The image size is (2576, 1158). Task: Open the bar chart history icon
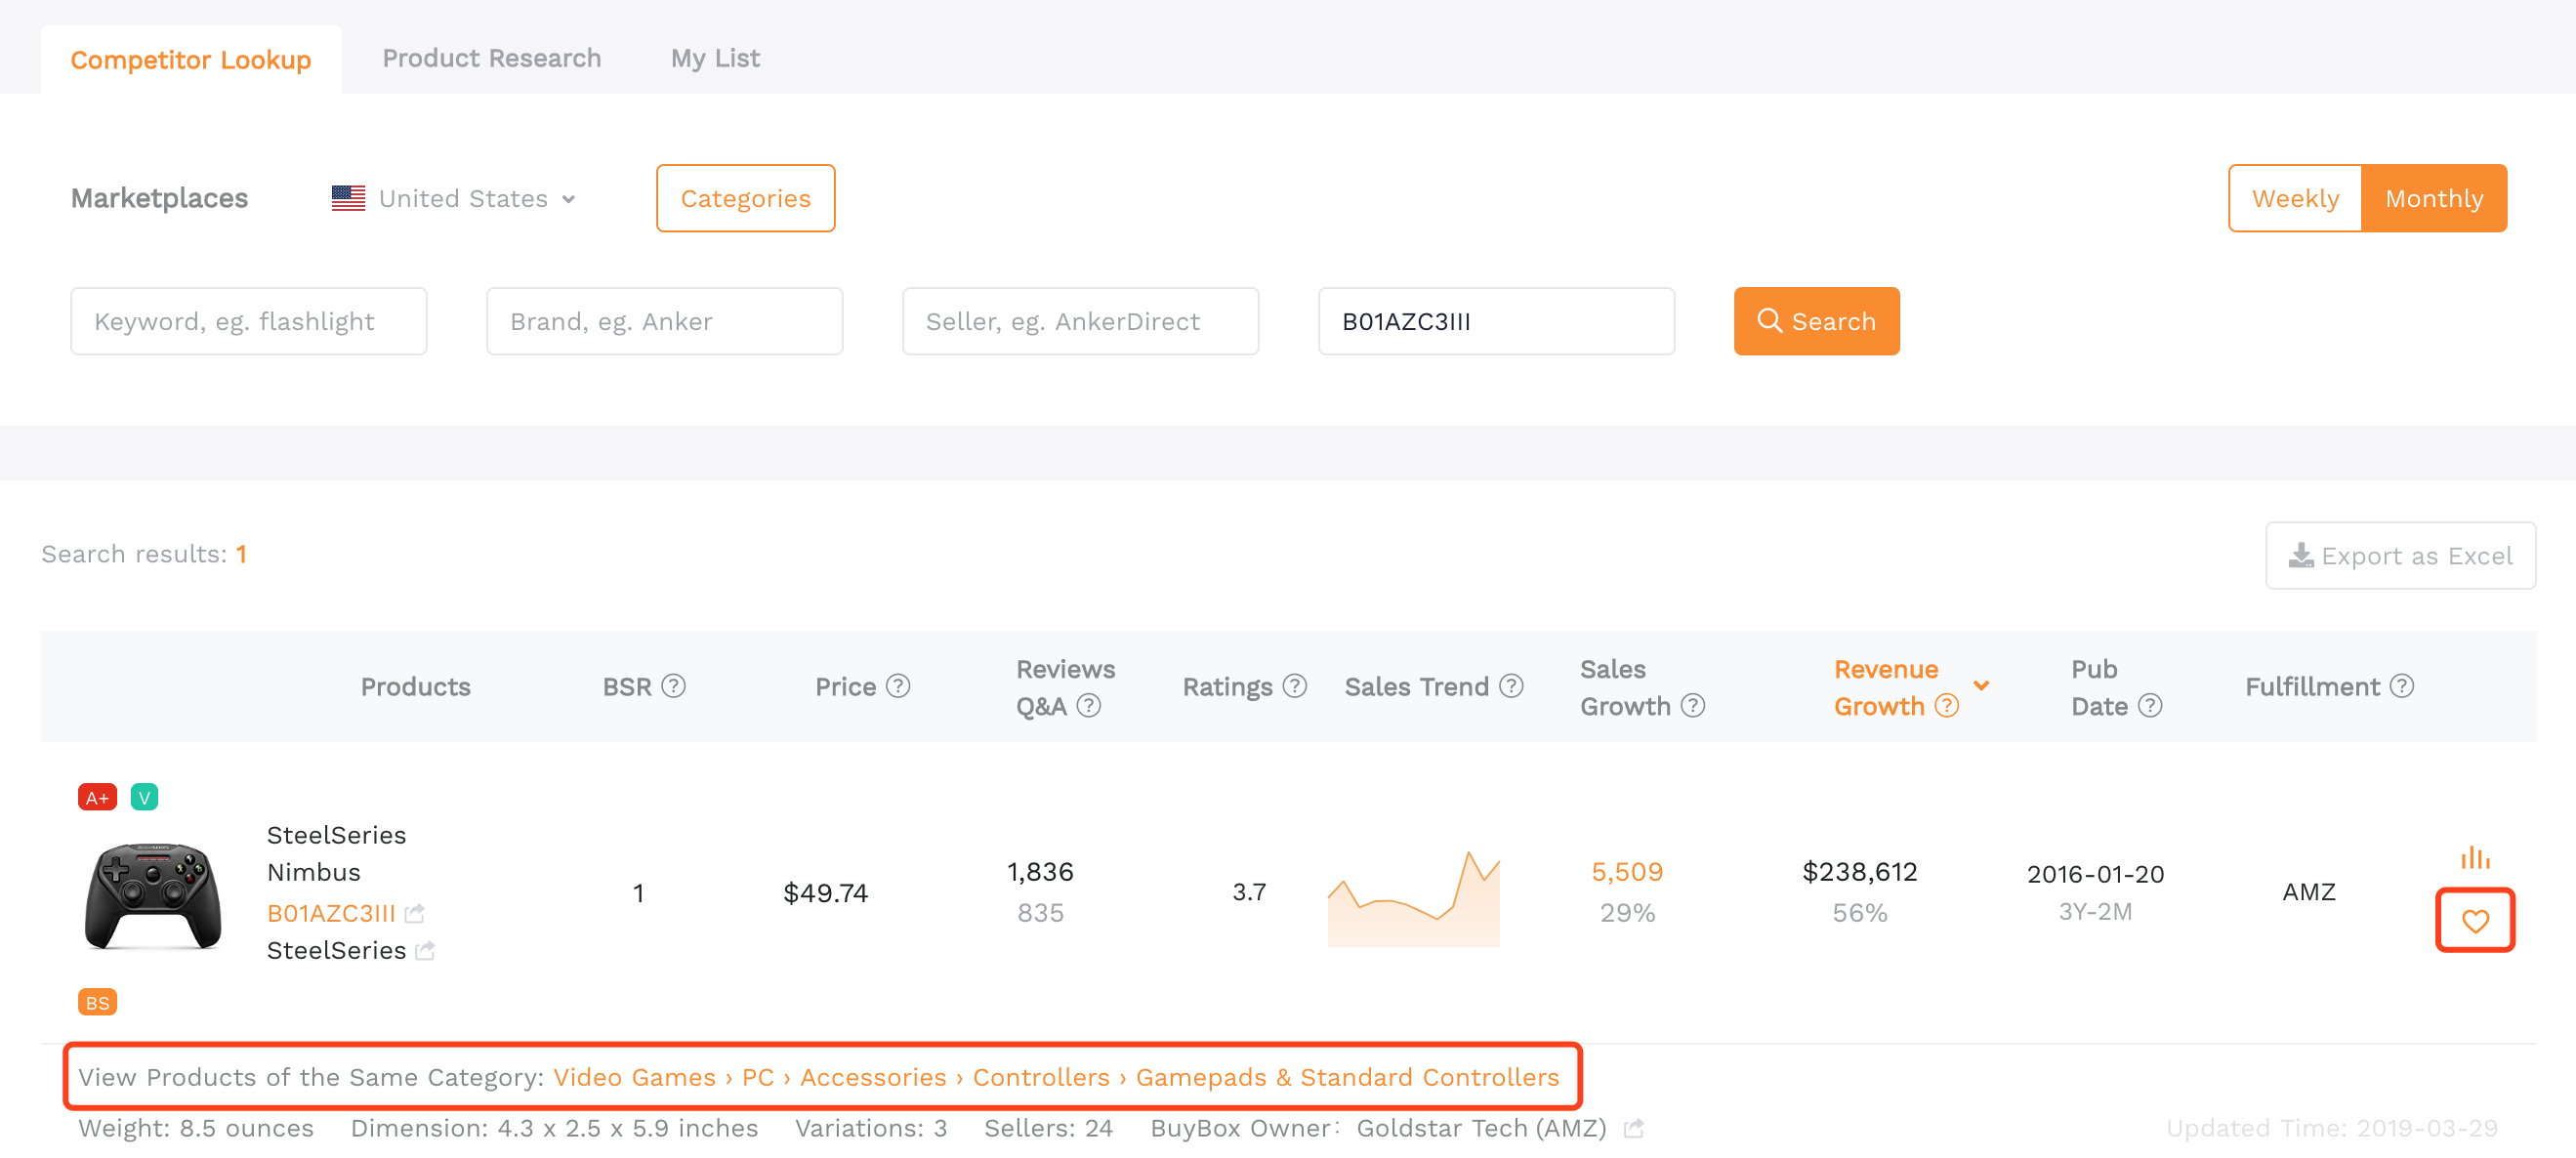(2475, 857)
